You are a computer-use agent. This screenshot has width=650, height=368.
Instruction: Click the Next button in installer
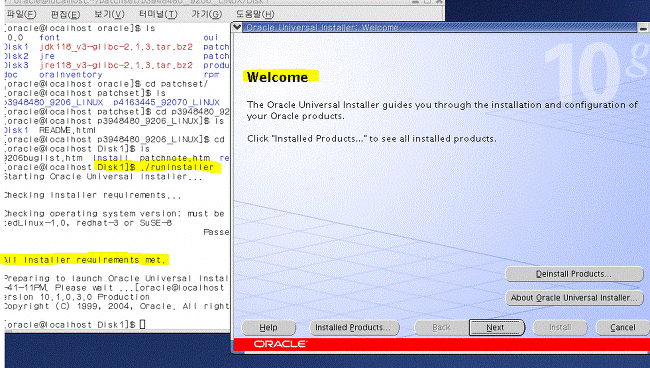497,327
